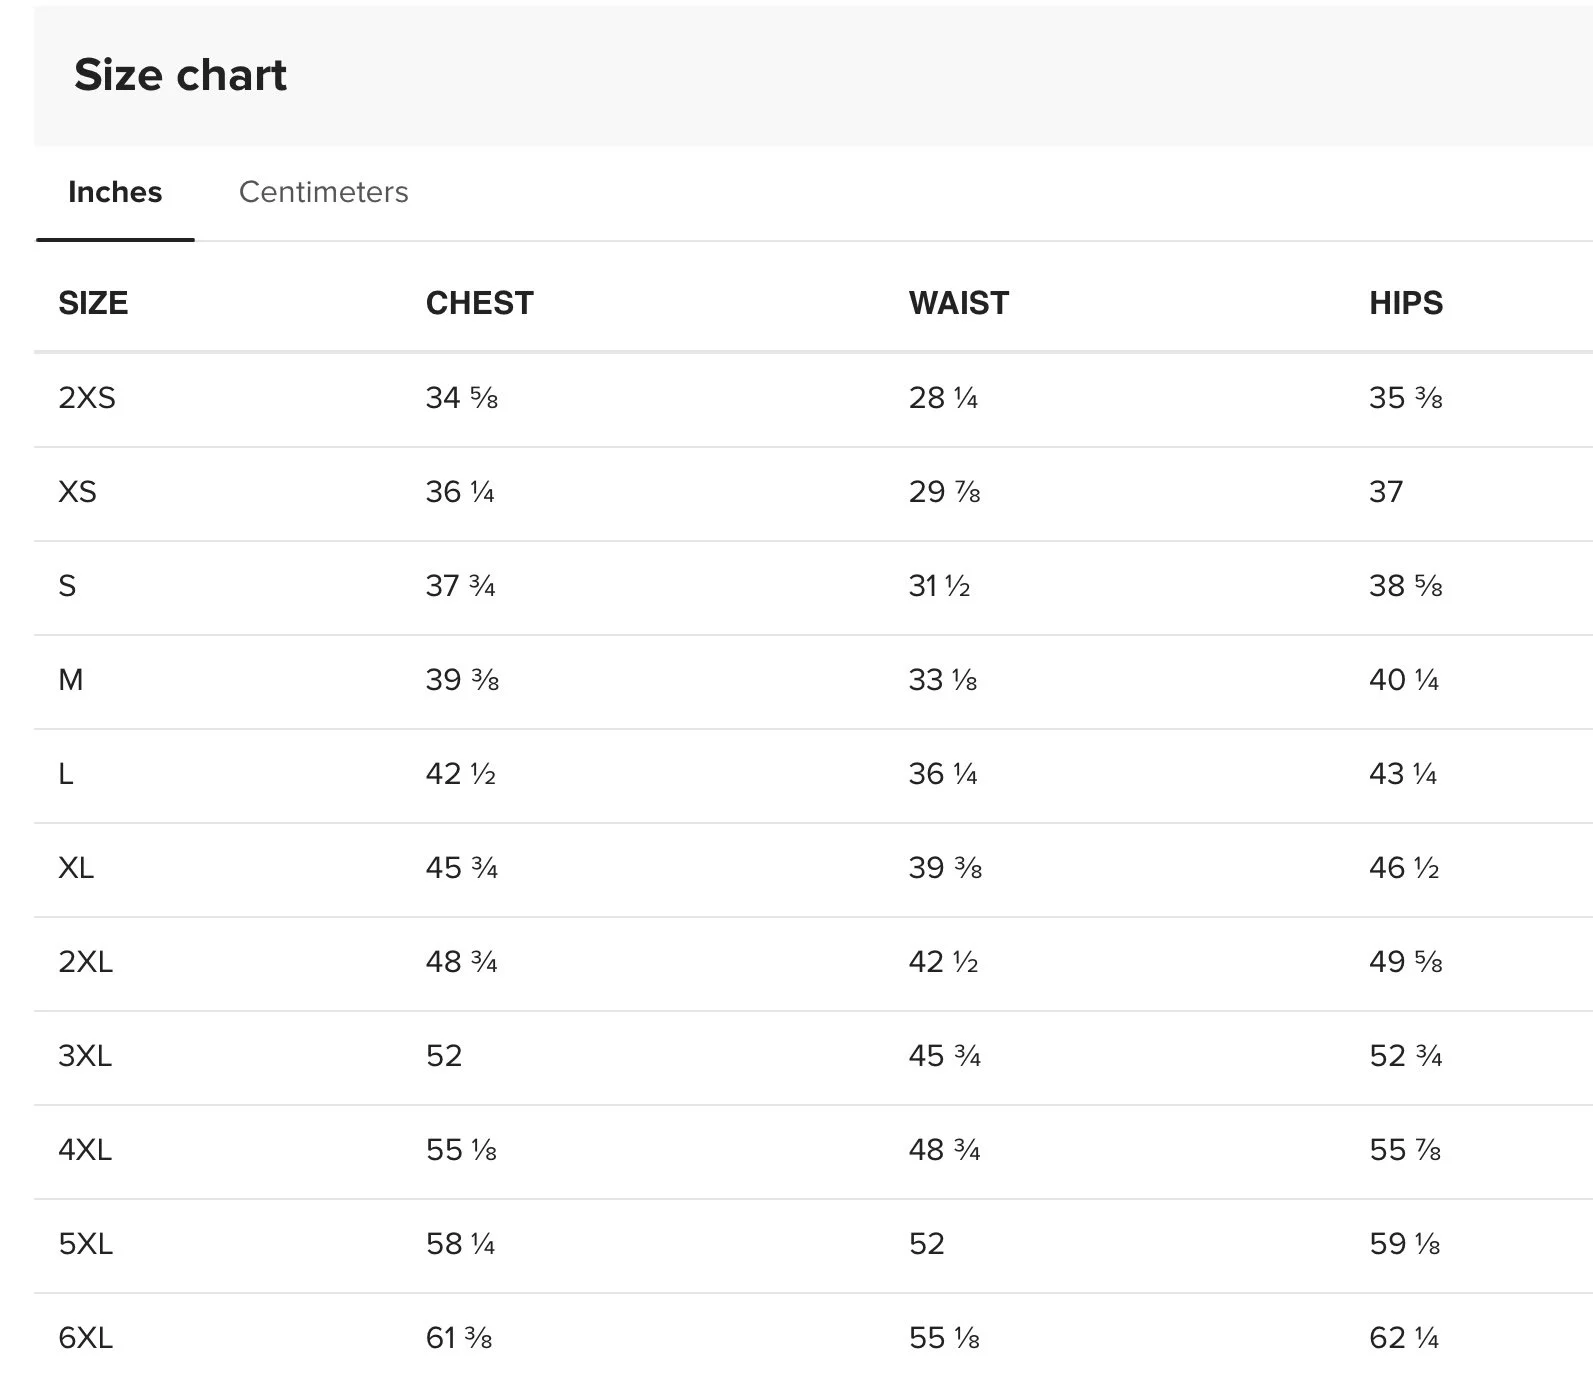Click the M size row label
Screen dimensions: 1593x1380
[71, 680]
